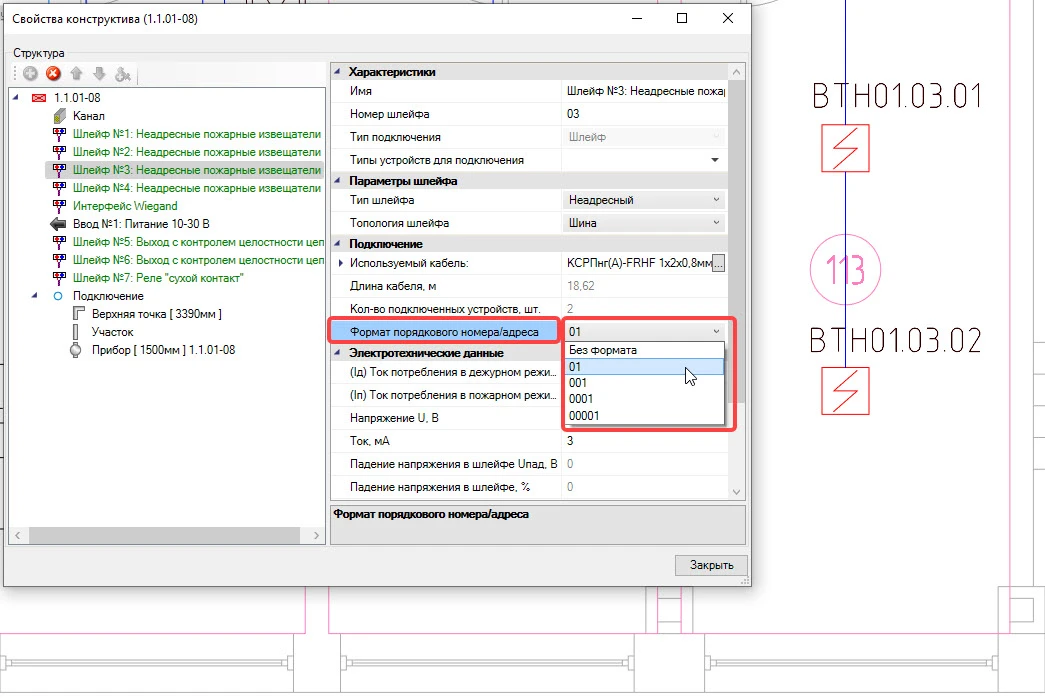Click the Закрыть button
The image size is (1045, 700).
pyautogui.click(x=710, y=565)
